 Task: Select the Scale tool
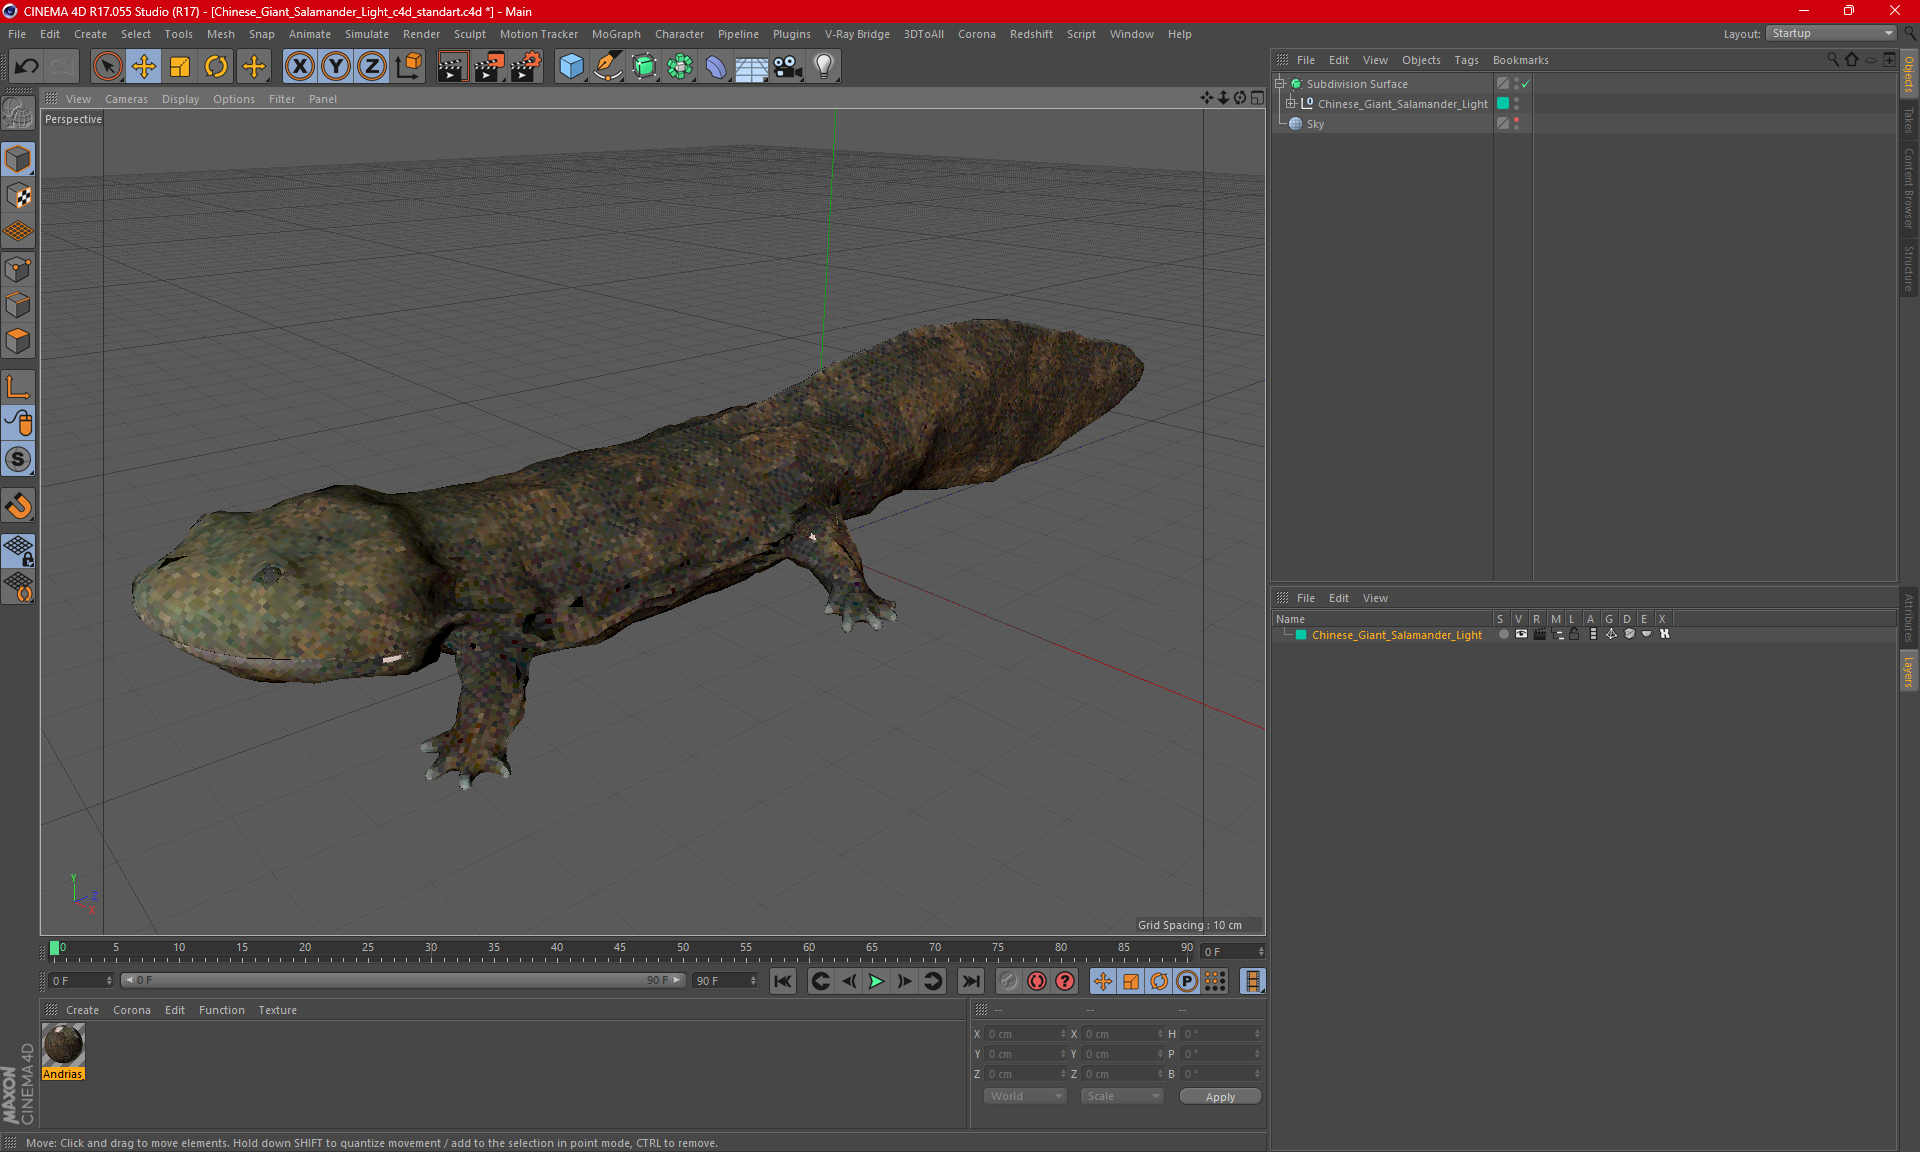click(x=180, y=67)
